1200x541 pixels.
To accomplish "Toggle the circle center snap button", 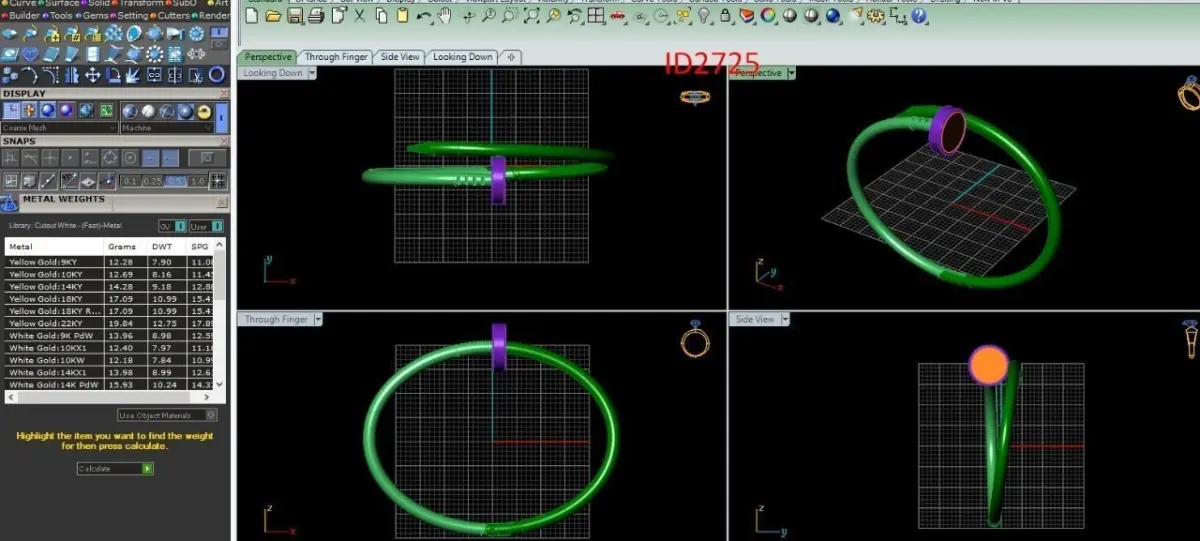I will (x=130, y=158).
